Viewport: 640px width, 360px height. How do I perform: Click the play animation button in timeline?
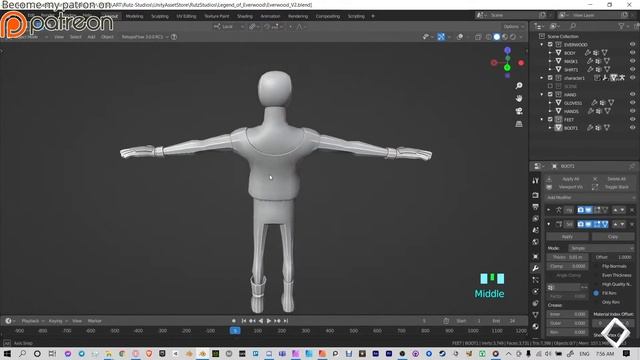click(x=269, y=321)
